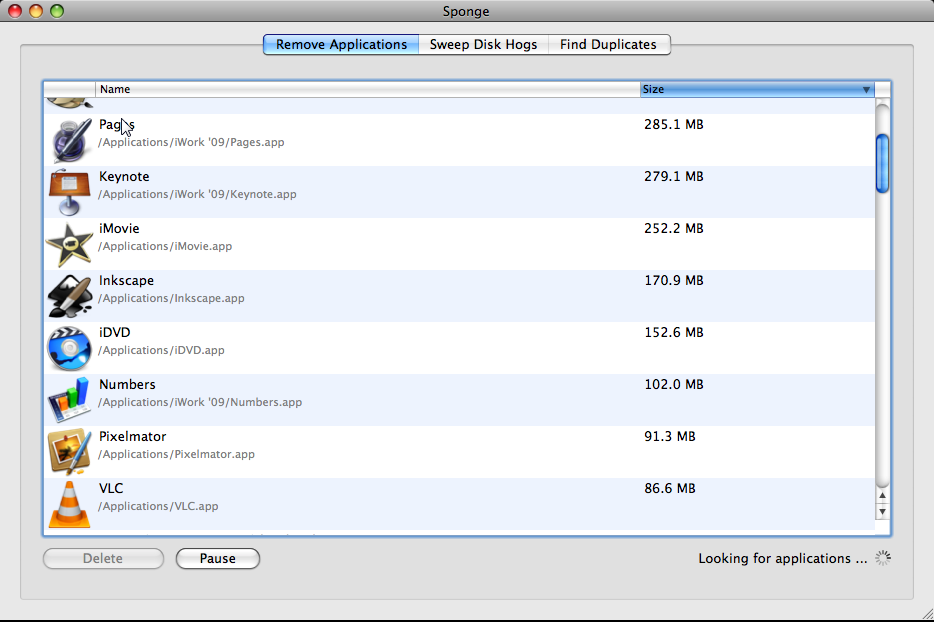Screen dimensions: 934x622
Task: Select the Pixelmator name text
Action: point(132,436)
